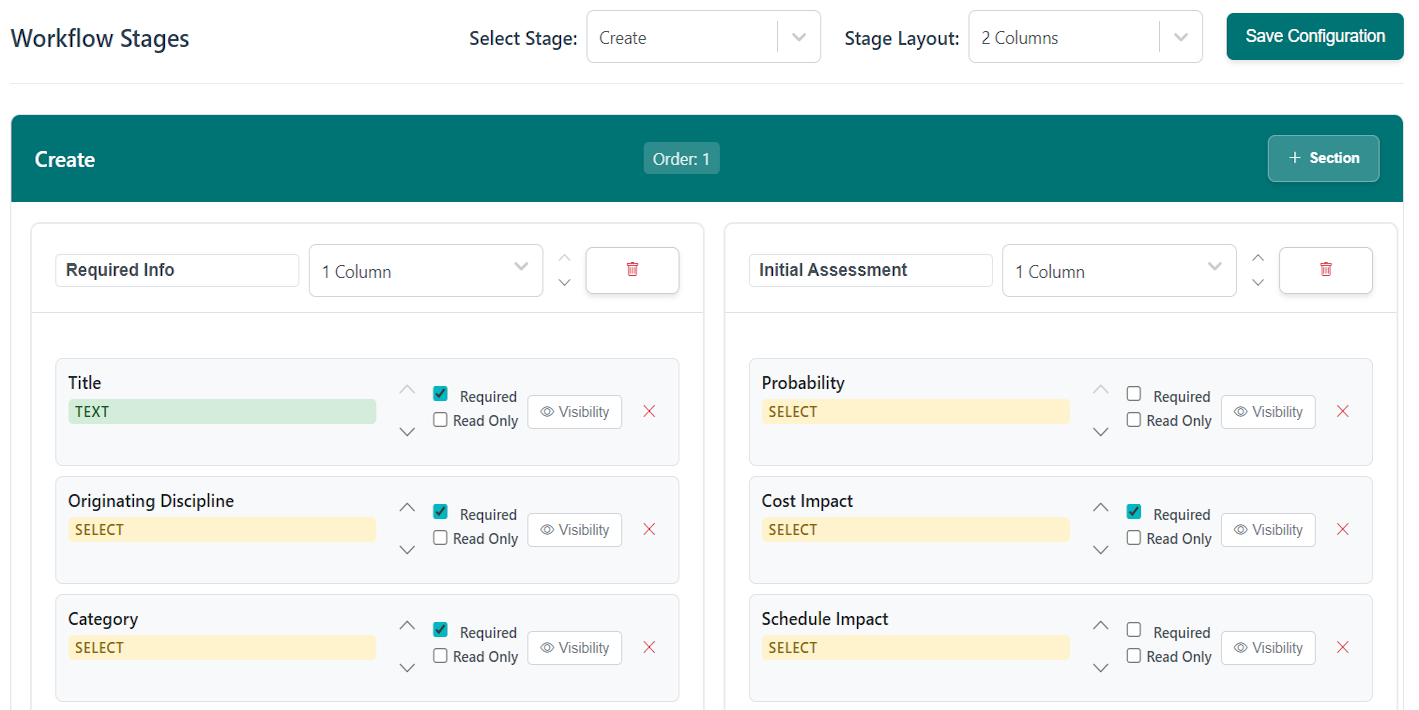
Task: Edit the Initial Assessment section name
Action: pos(870,269)
